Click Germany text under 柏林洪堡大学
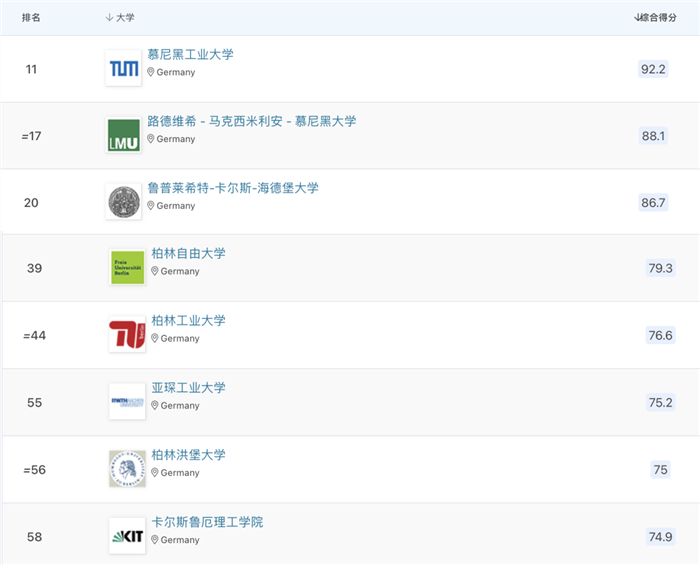The image size is (700, 565). [x=180, y=473]
